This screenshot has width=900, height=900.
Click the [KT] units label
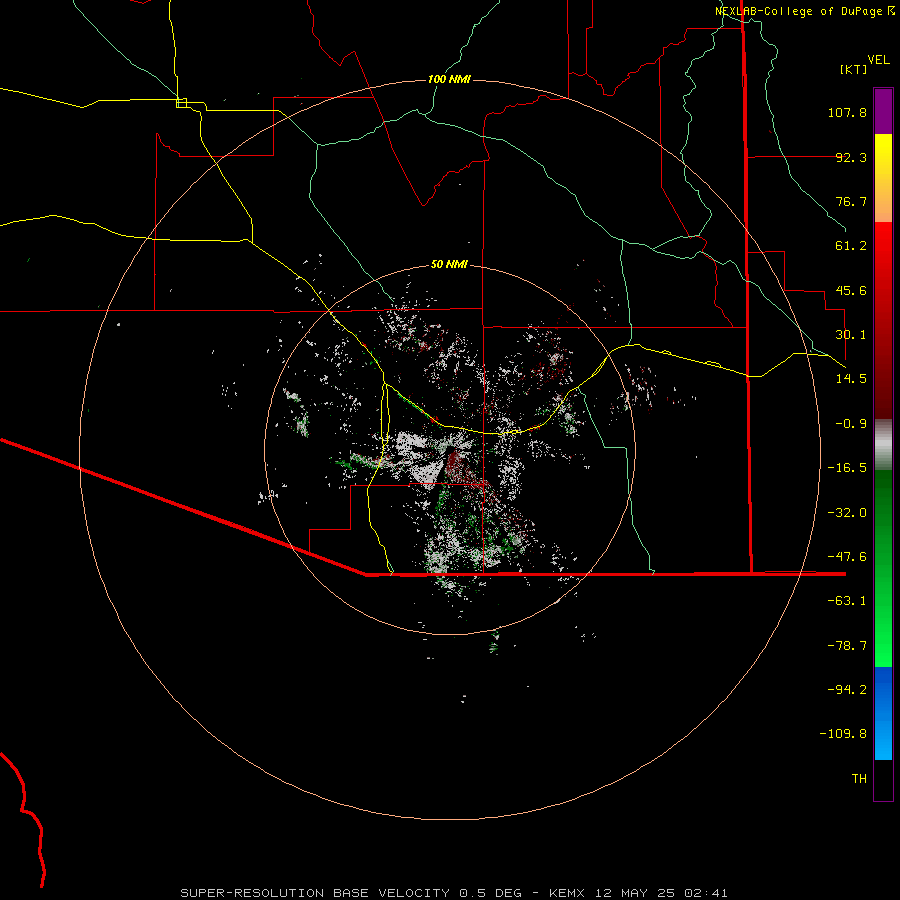click(x=854, y=69)
